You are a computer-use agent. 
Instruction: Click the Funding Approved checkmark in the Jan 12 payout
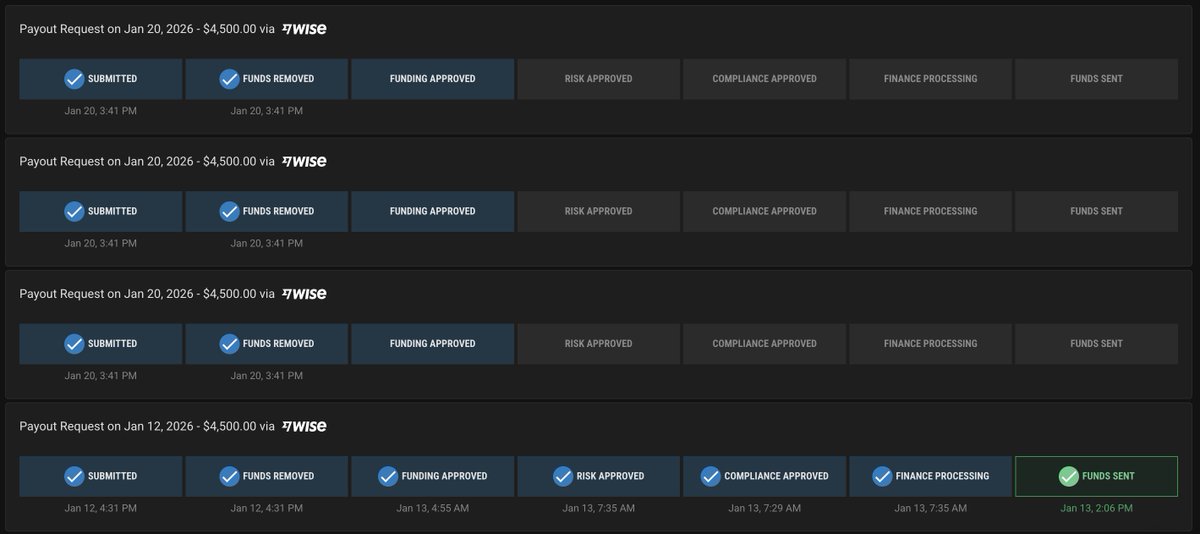tap(388, 476)
